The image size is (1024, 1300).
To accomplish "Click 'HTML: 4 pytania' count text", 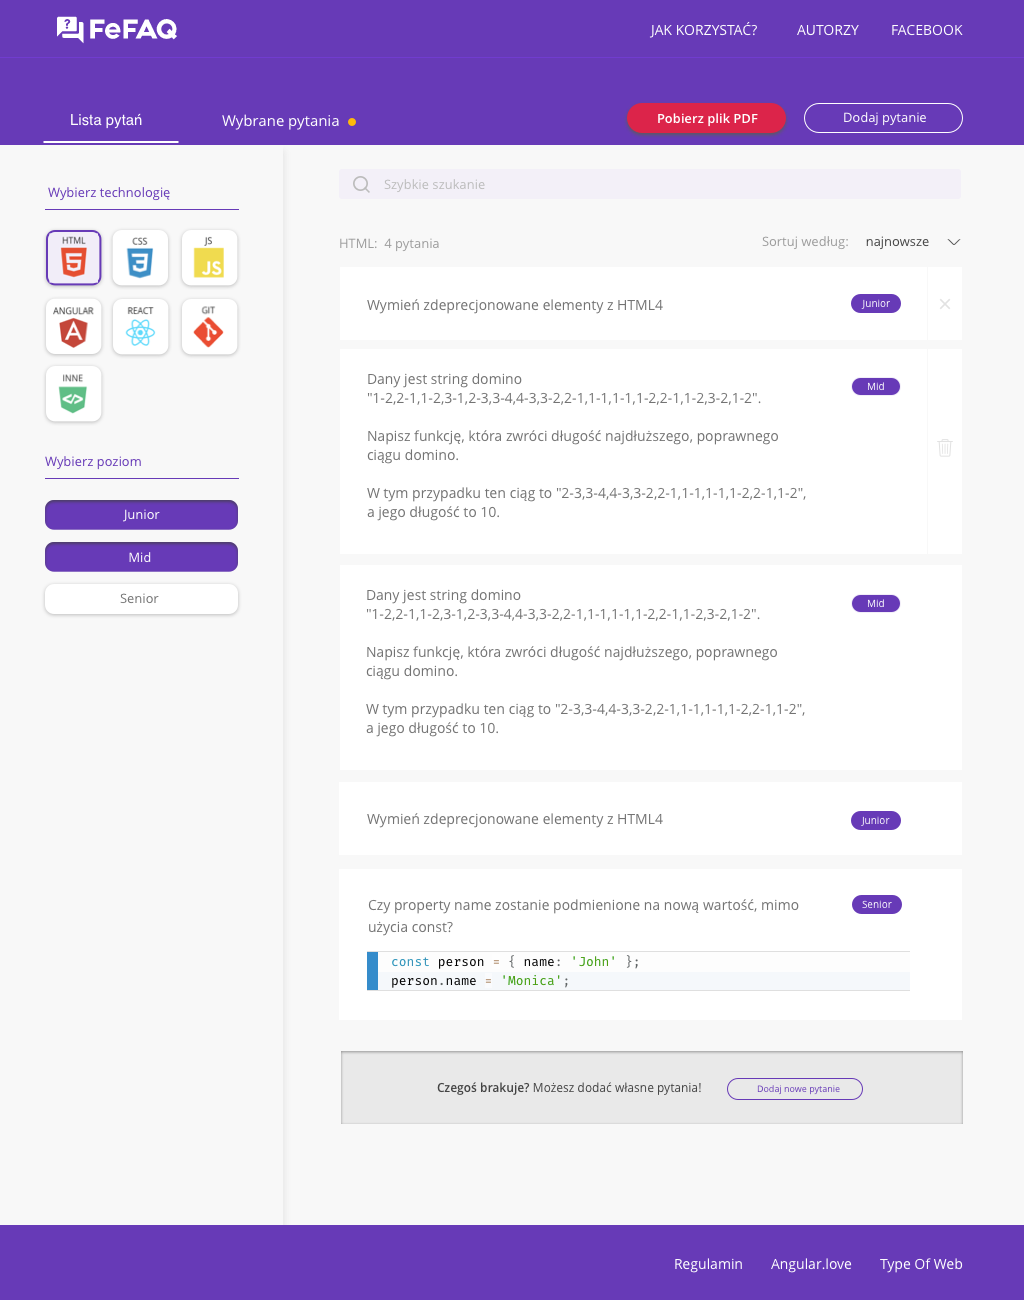I will 389,244.
